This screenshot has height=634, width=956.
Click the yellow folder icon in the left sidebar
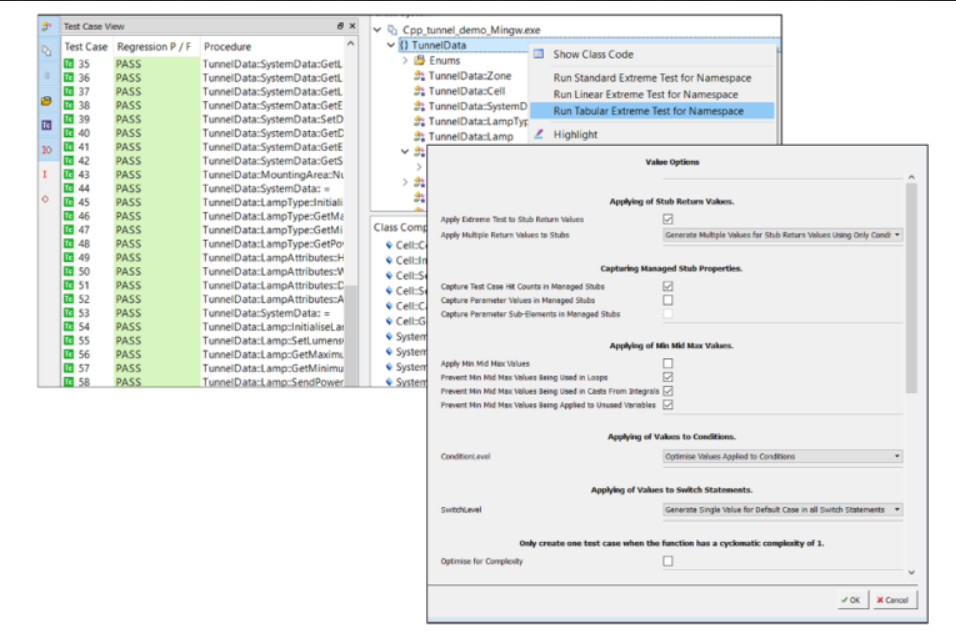click(46, 101)
